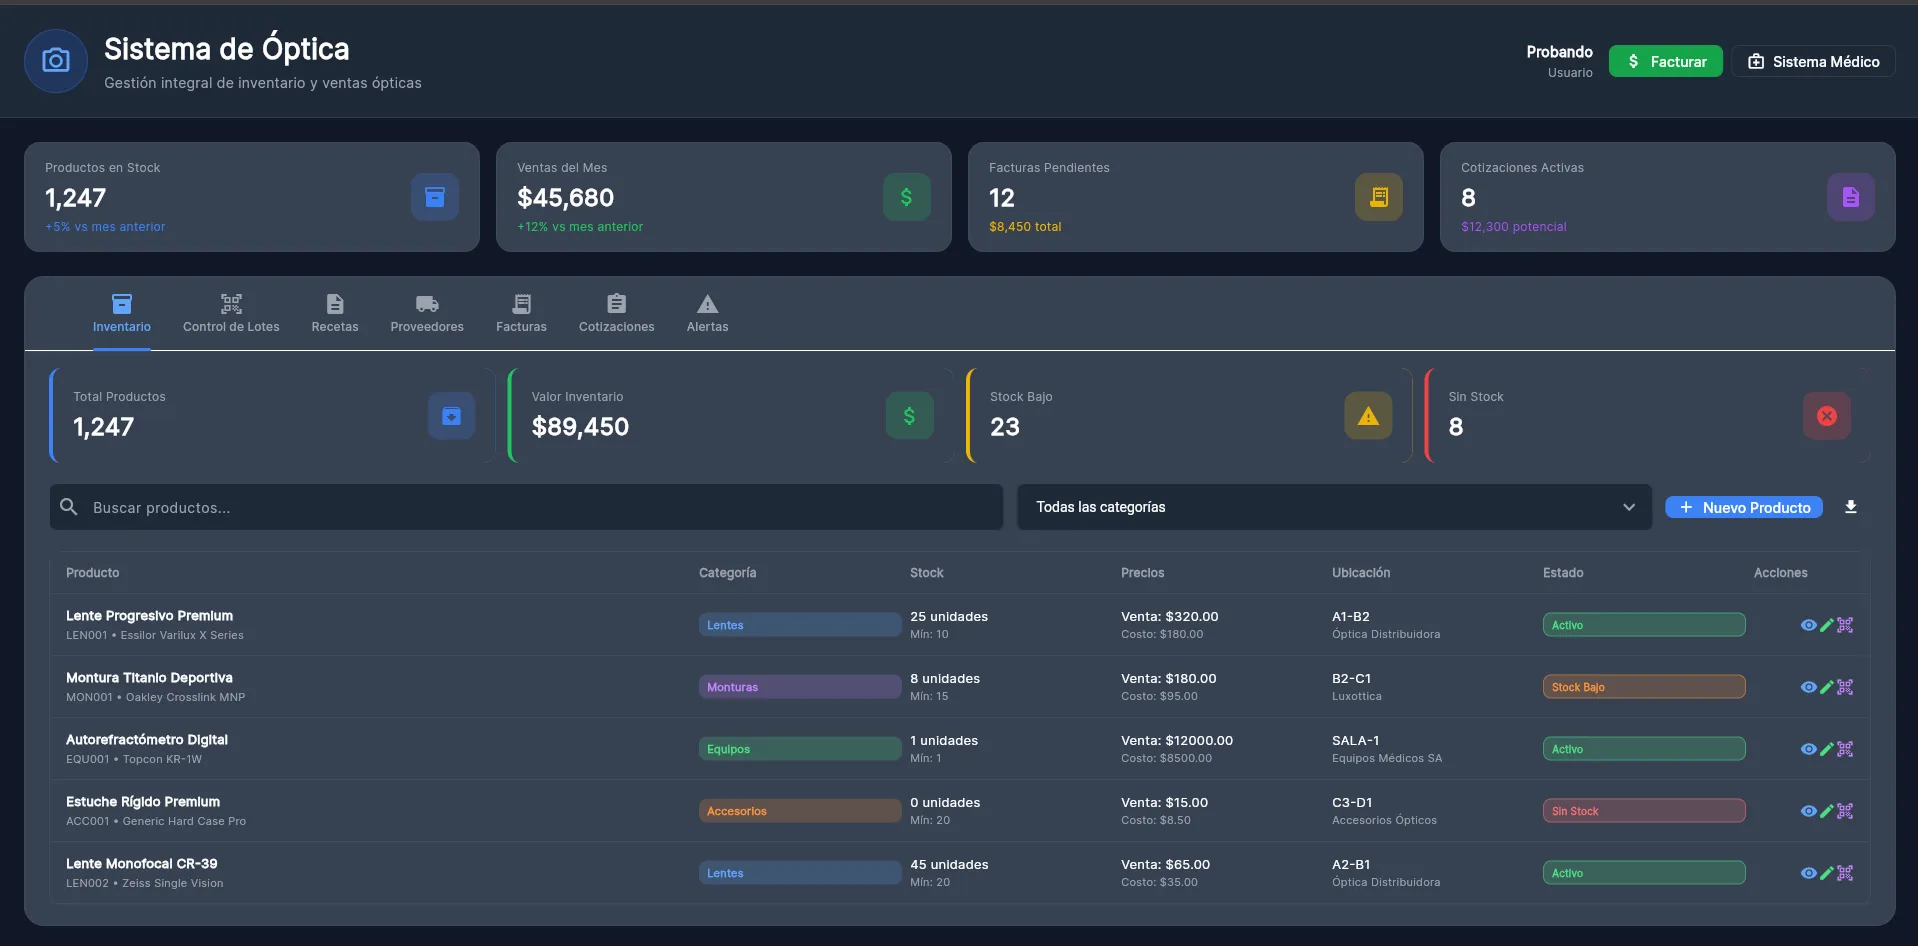Click the green Facturar button

pyautogui.click(x=1666, y=61)
